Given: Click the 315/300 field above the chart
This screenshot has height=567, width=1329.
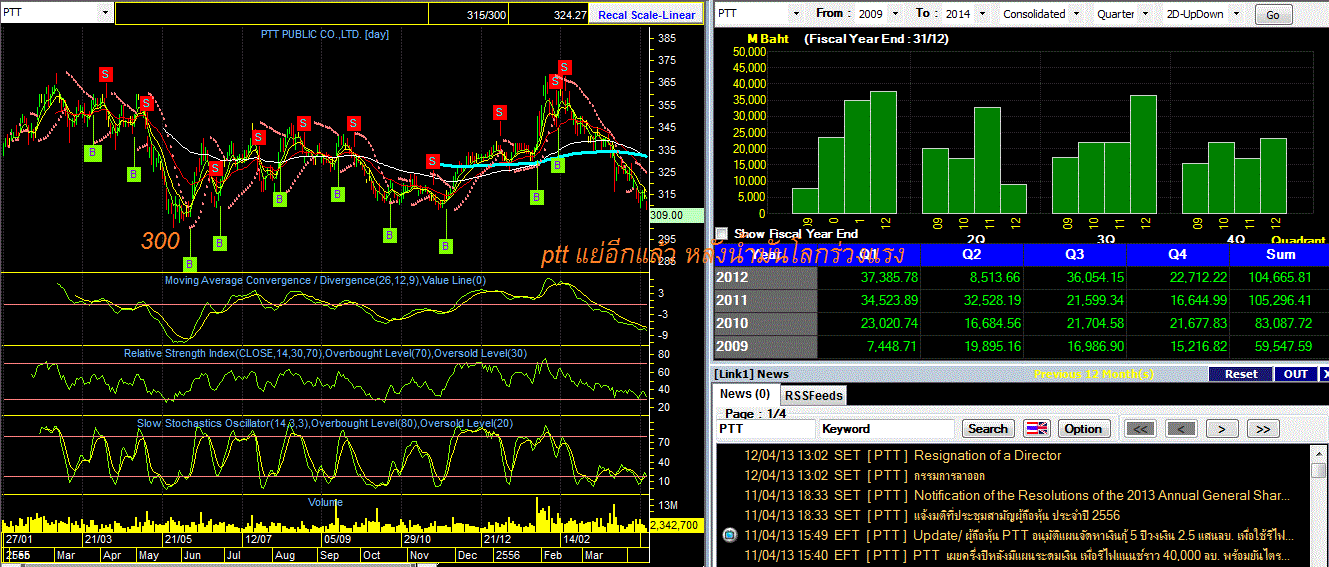Looking at the screenshot, I should tap(469, 15).
